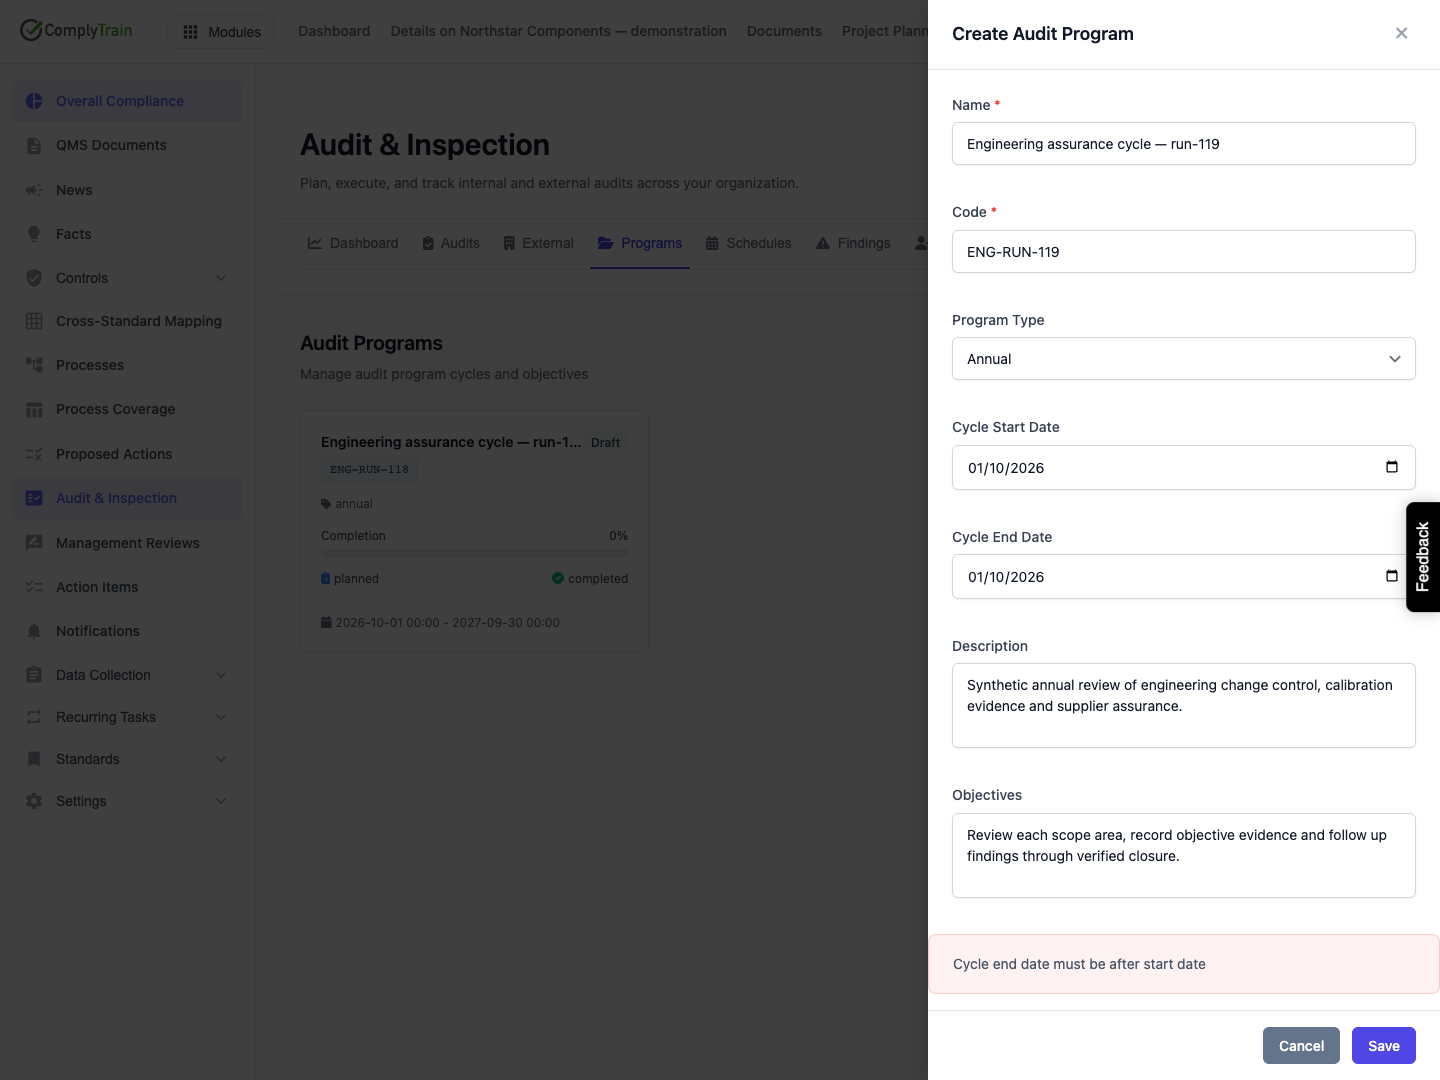1440x1080 pixels.
Task: Open the Cycle Start Date calendar picker icon
Action: tap(1392, 467)
